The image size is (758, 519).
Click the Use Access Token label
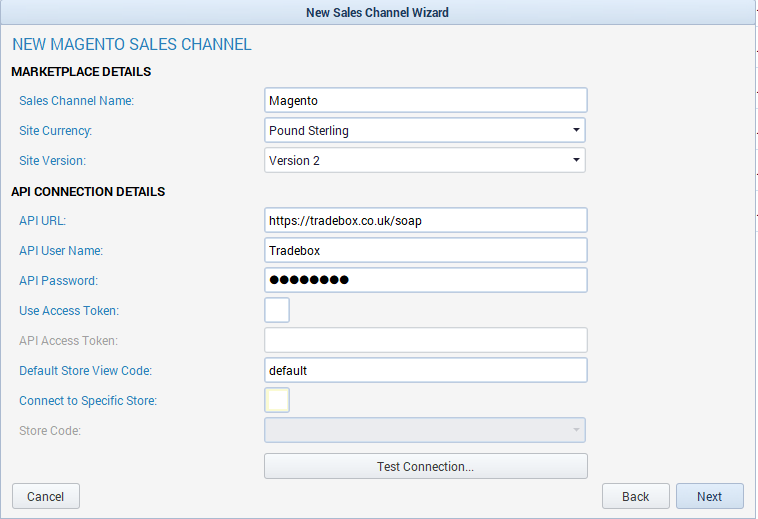click(x=69, y=311)
